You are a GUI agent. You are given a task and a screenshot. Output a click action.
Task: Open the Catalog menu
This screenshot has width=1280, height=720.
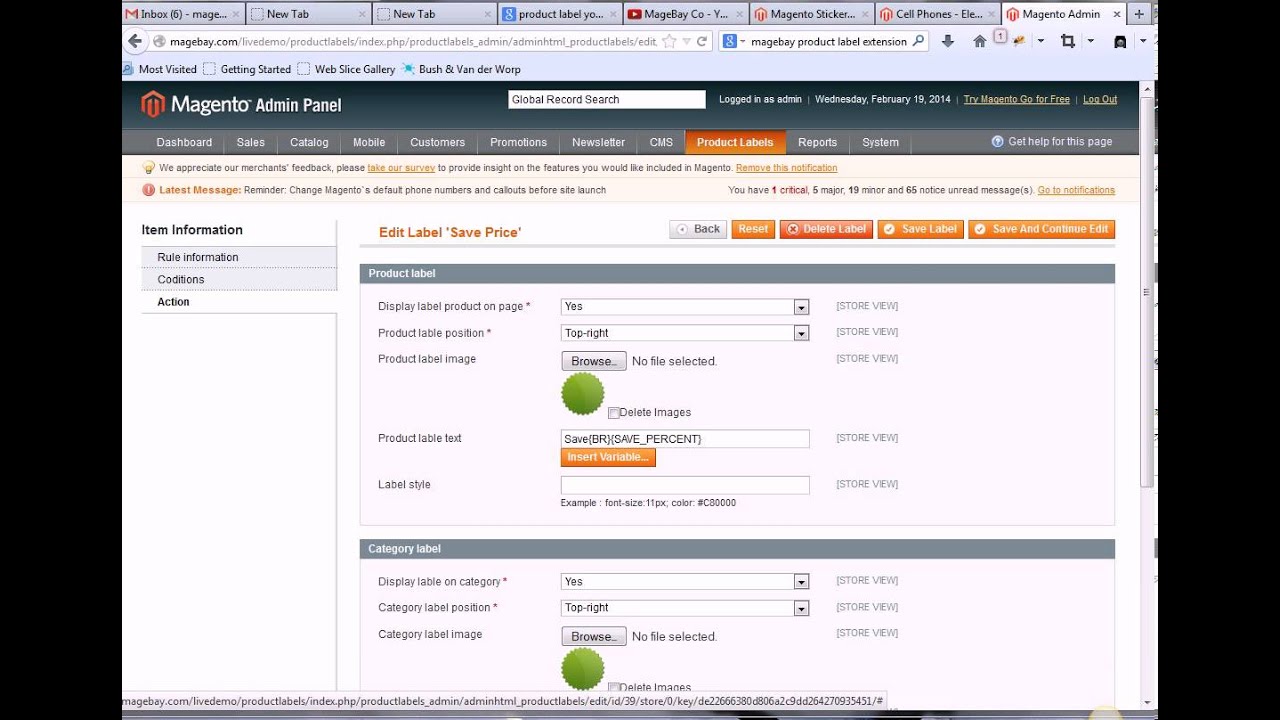309,142
